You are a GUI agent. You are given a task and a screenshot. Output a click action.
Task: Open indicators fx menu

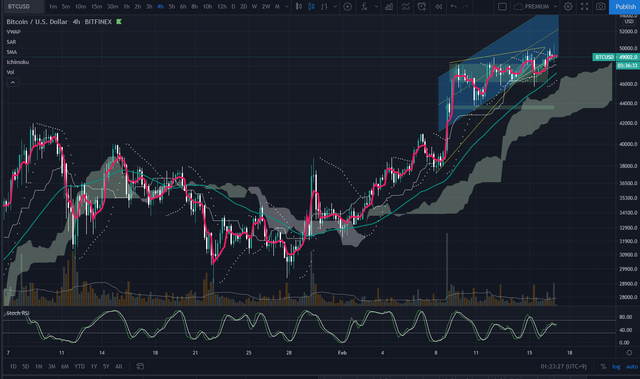click(364, 7)
